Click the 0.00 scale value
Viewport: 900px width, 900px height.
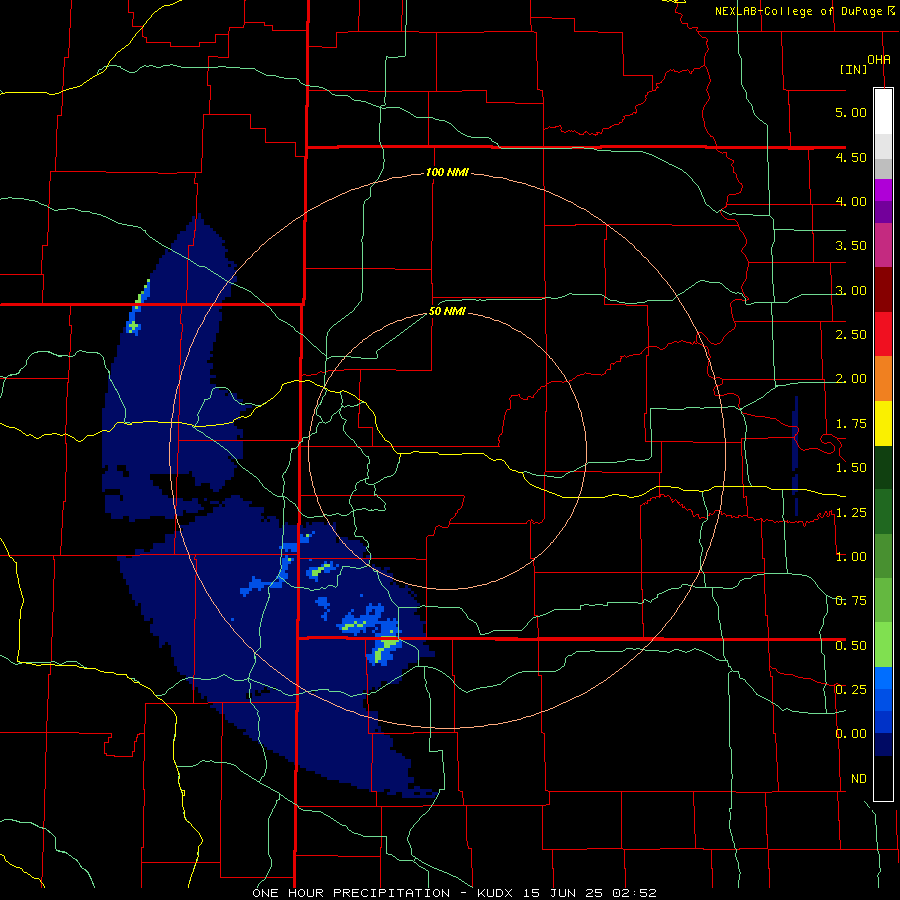851,734
